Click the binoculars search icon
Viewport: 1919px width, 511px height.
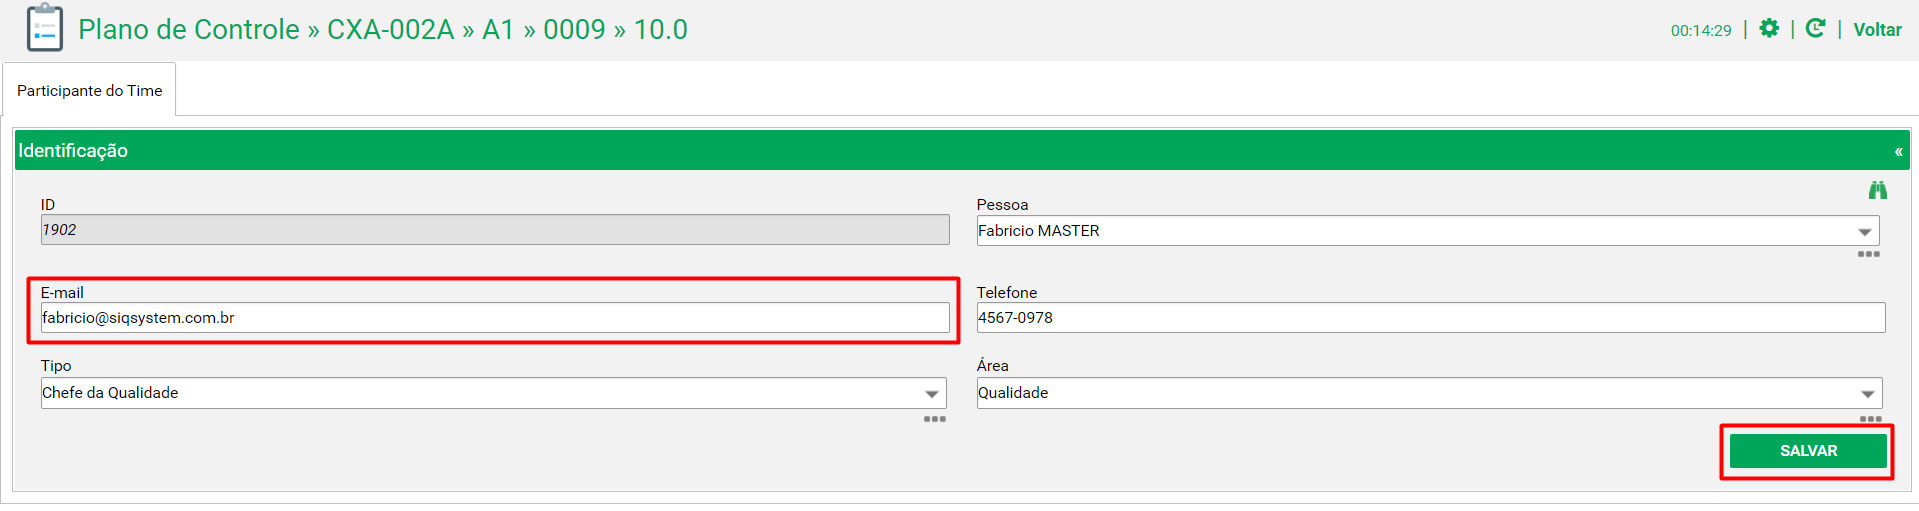[1878, 190]
